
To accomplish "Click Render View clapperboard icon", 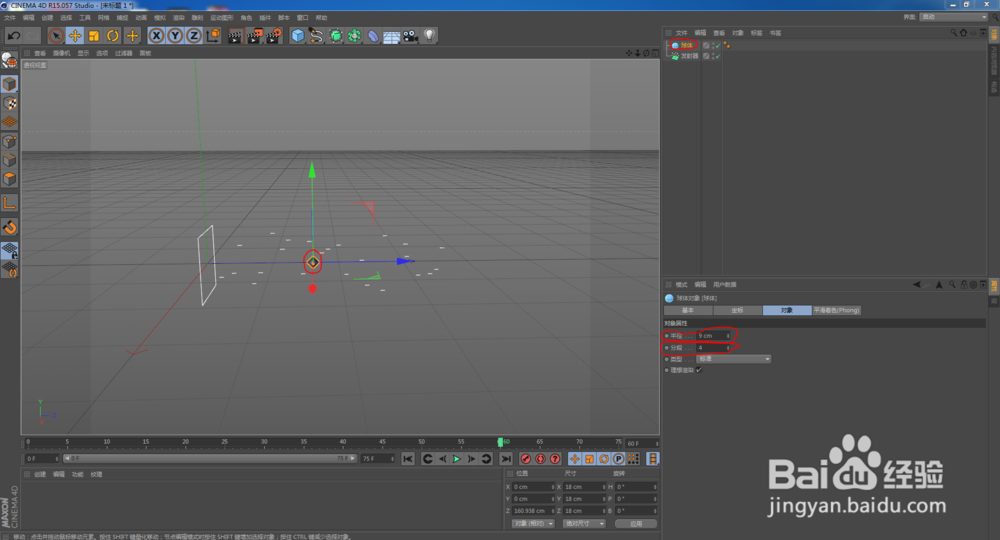I will point(235,36).
